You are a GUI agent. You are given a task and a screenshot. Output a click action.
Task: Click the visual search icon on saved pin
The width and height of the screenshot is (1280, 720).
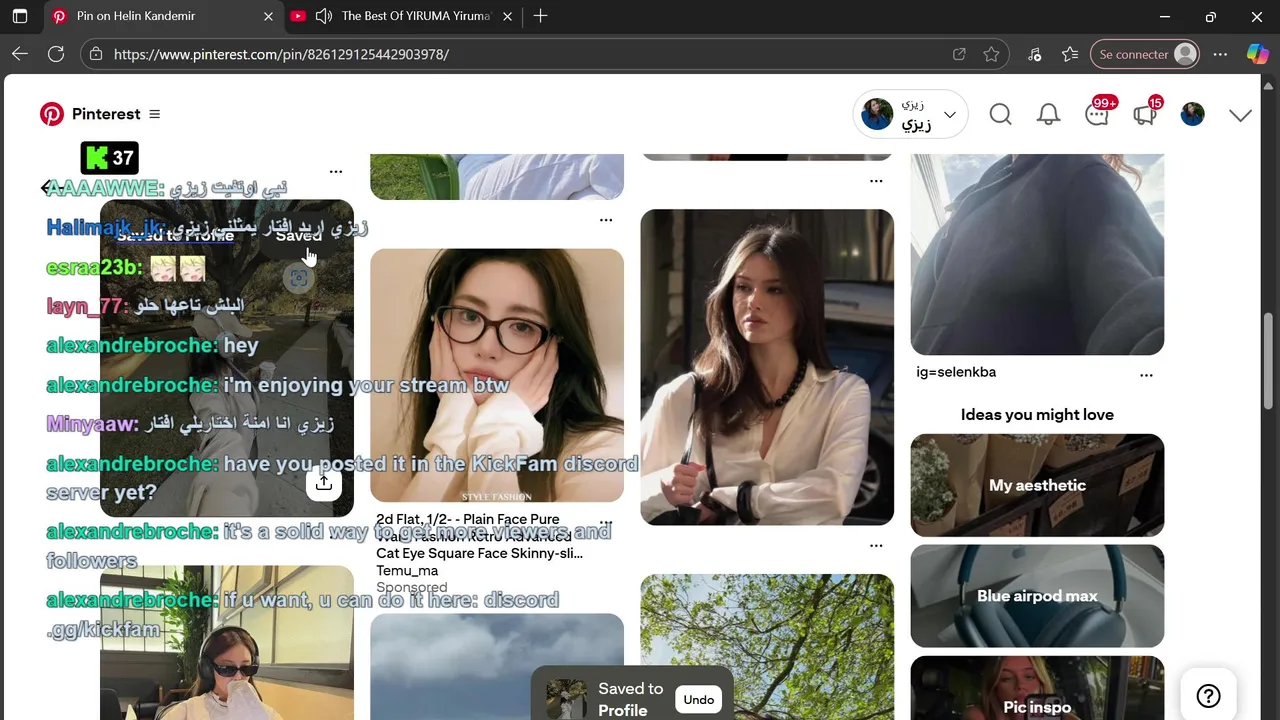297,279
